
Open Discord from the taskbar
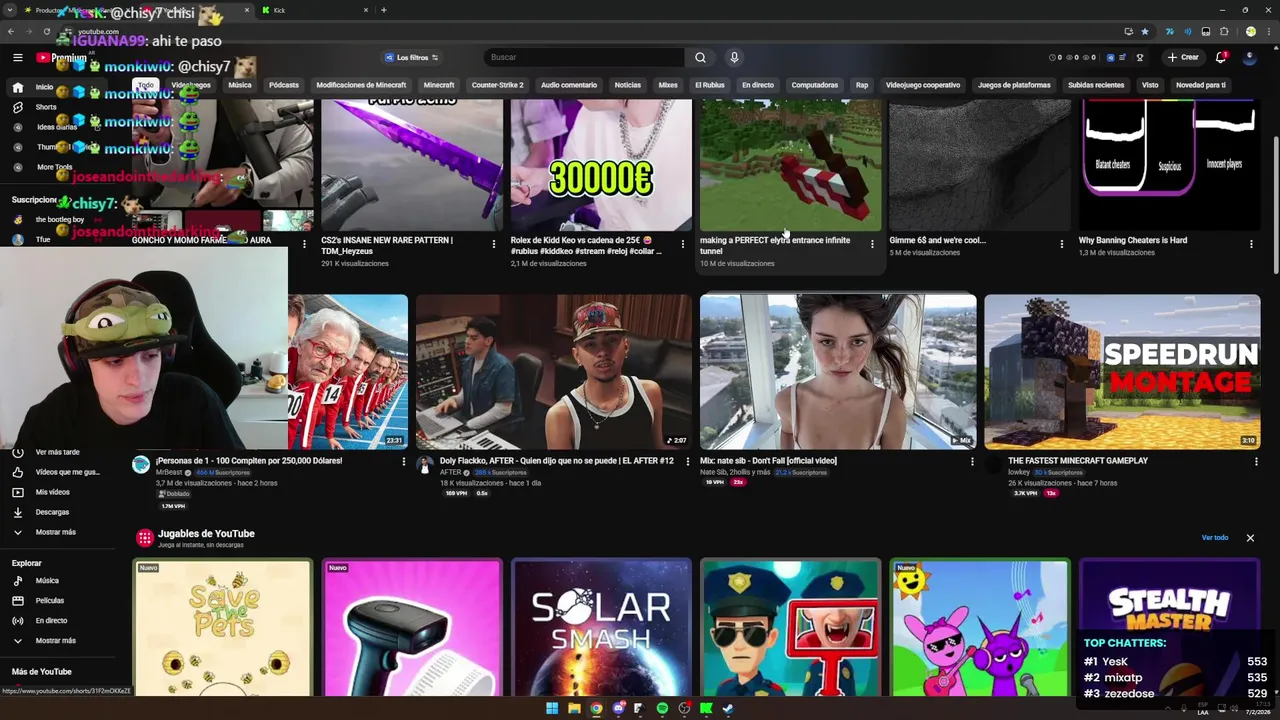tap(619, 709)
